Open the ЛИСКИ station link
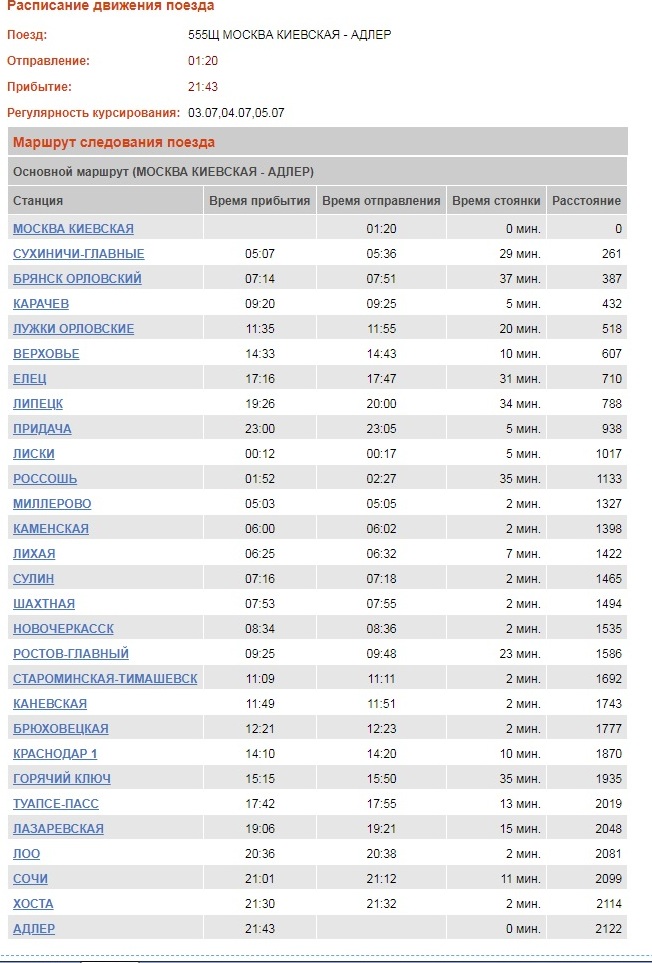Screen dimensions: 652x963 [34, 454]
